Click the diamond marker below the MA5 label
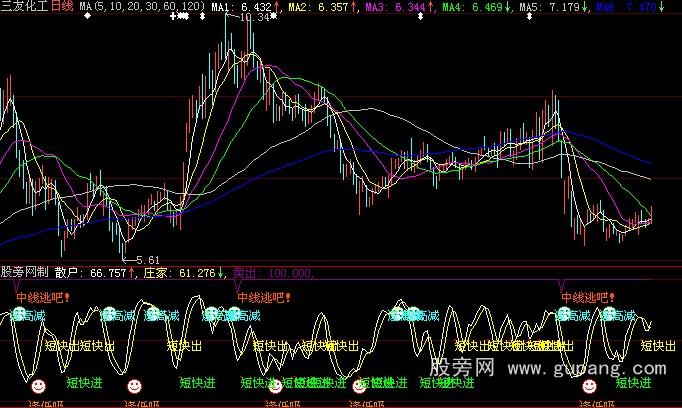The width and height of the screenshot is (682, 408). [529, 17]
